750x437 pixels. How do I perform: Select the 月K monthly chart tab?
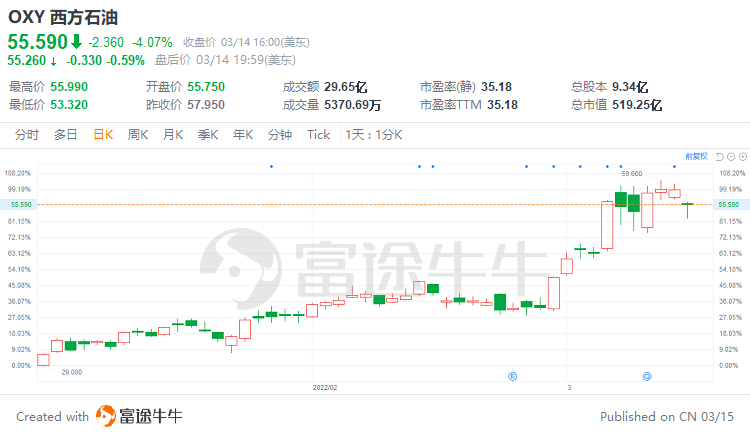[173, 135]
